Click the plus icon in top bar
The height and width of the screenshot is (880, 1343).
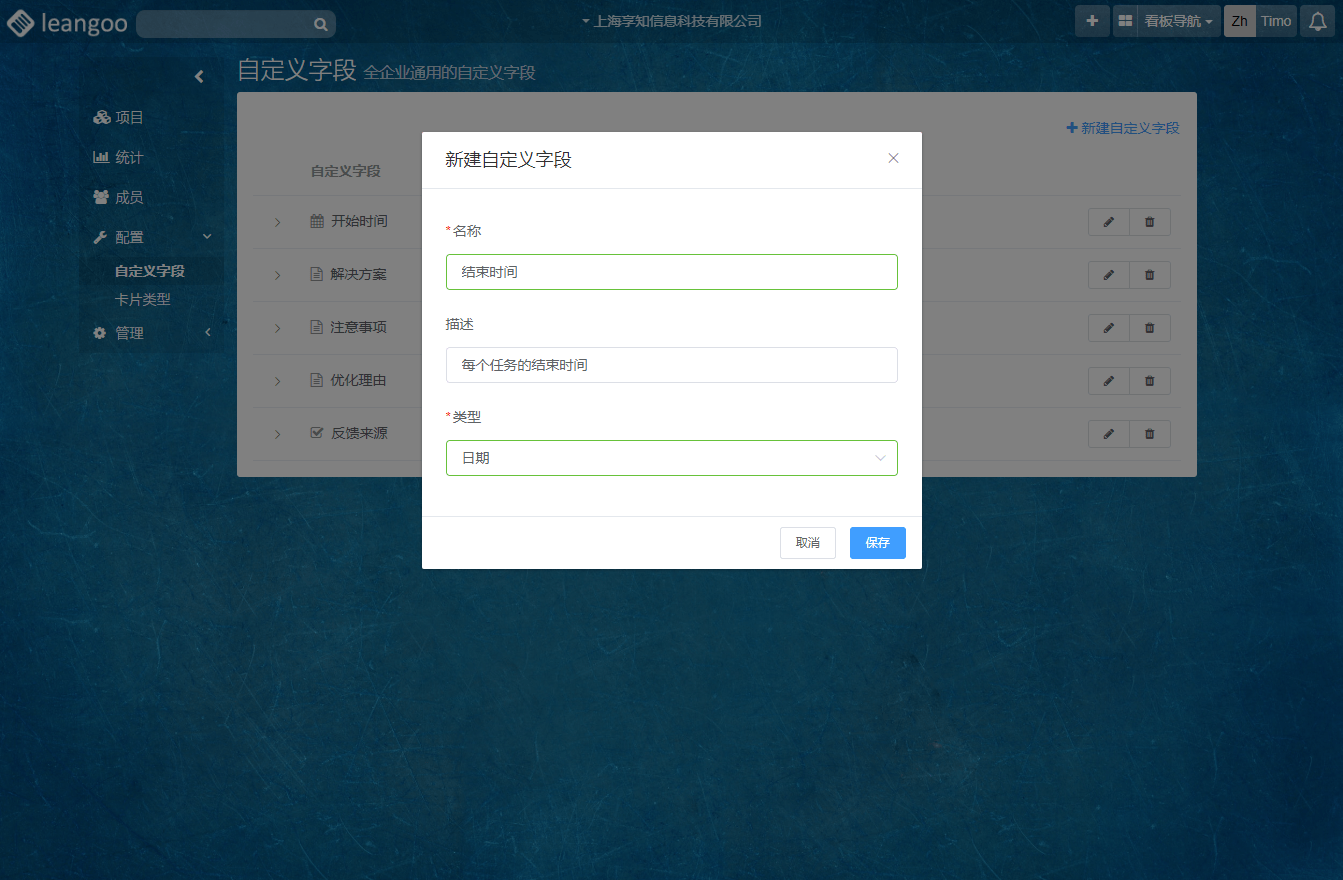pos(1092,21)
